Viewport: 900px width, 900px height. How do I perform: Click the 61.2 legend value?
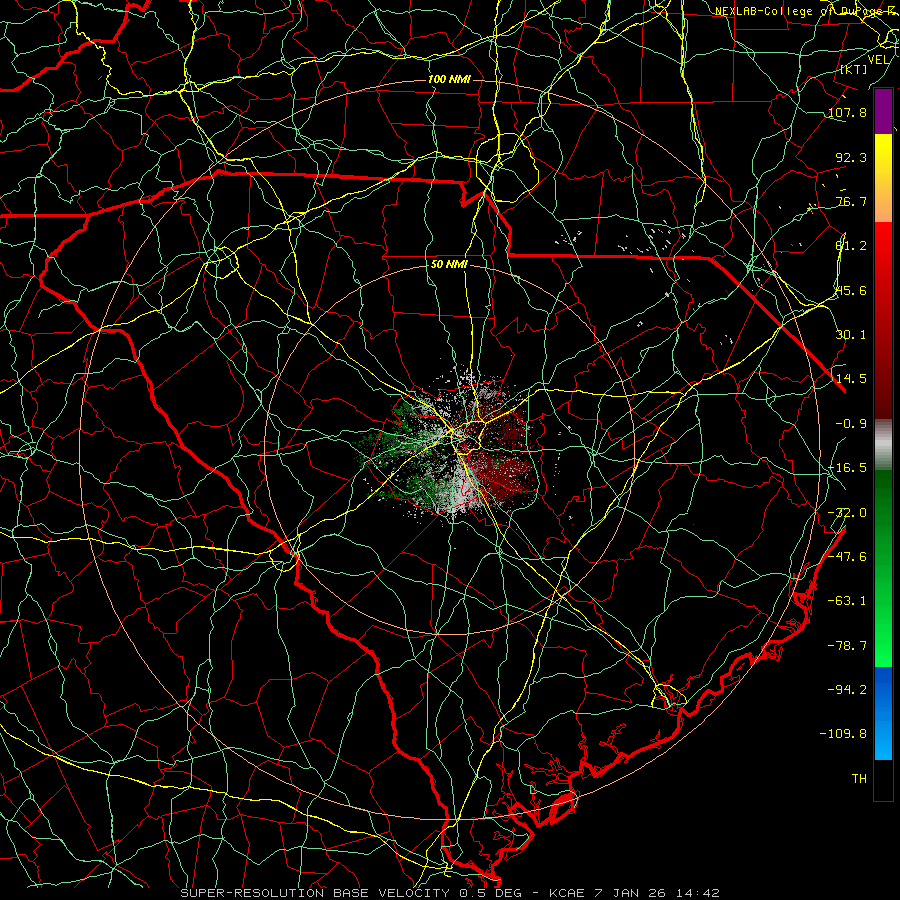coord(851,246)
